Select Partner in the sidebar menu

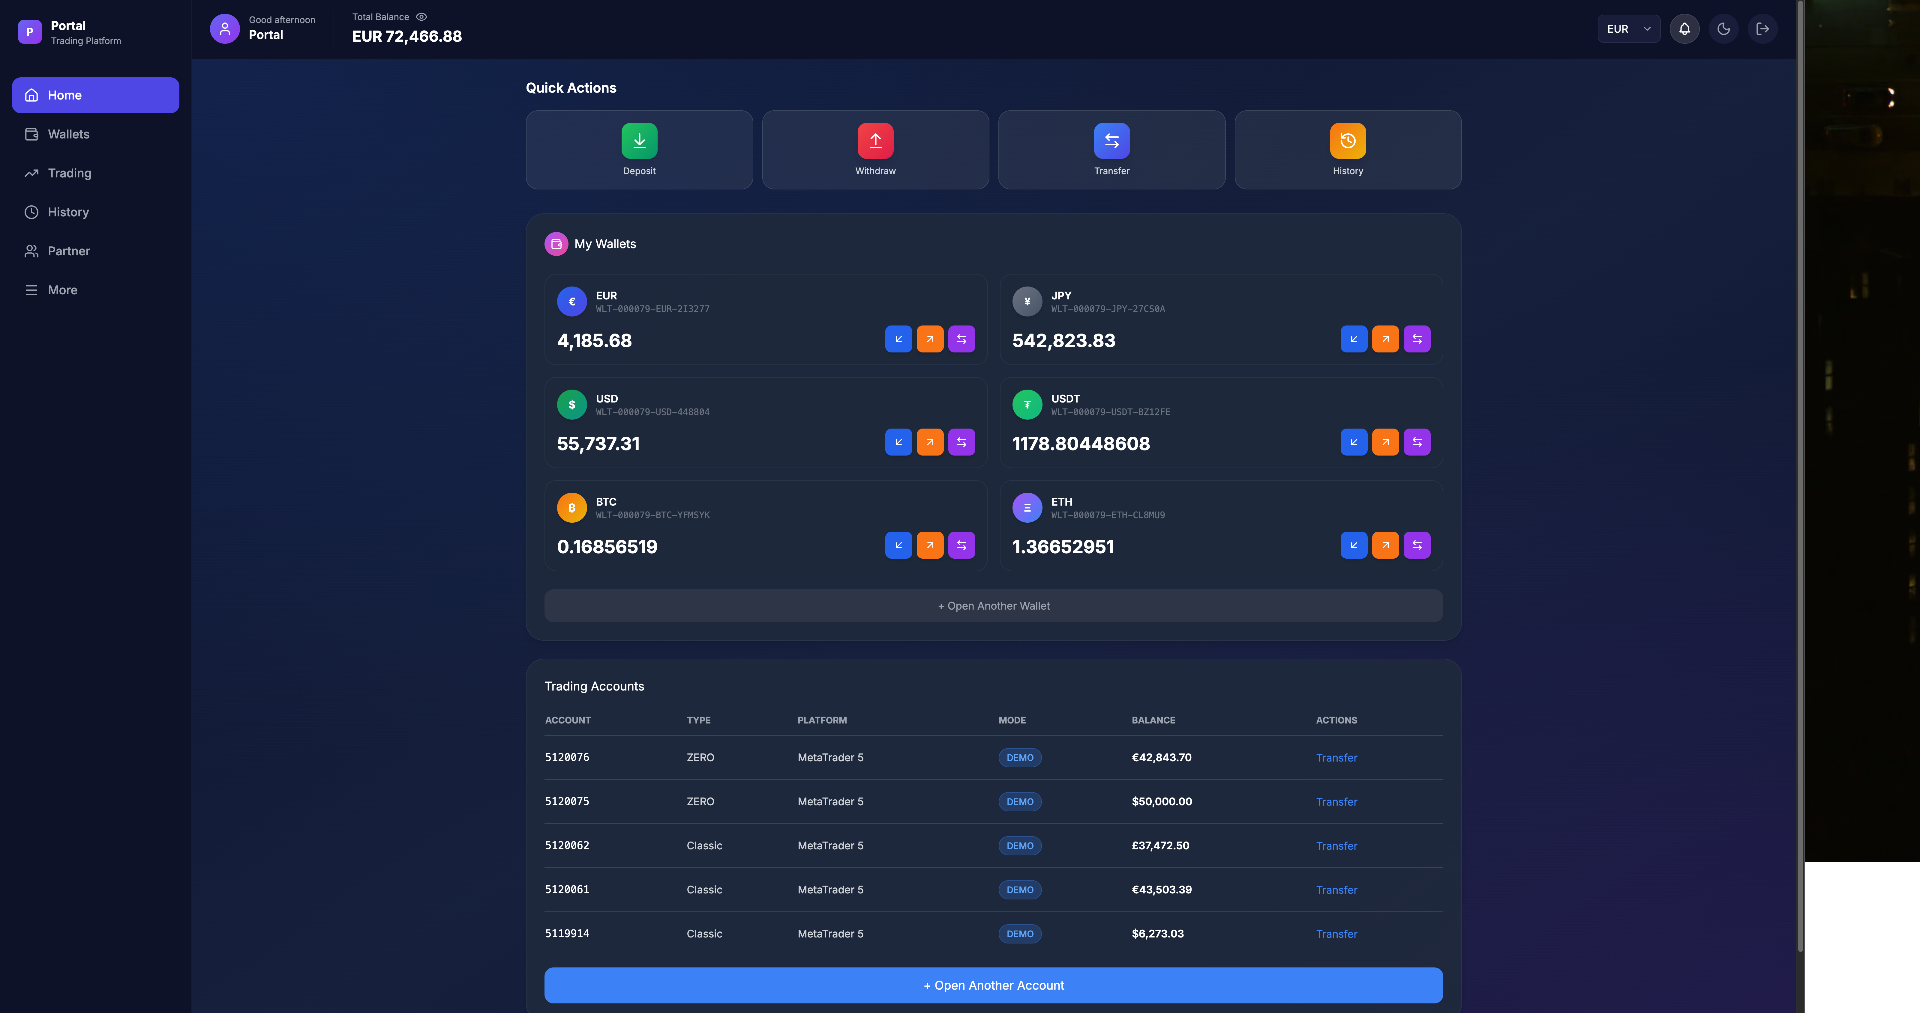(x=68, y=251)
